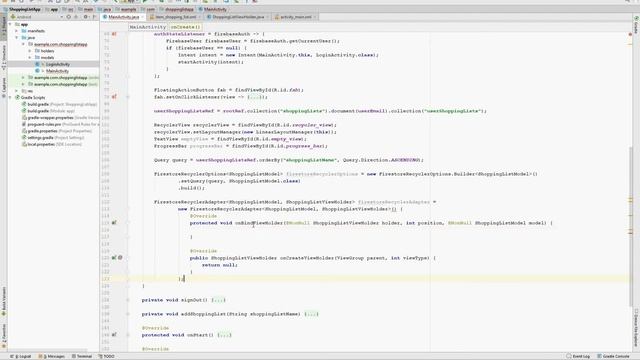
Task: Expand the holders package
Action: click(x=30, y=51)
